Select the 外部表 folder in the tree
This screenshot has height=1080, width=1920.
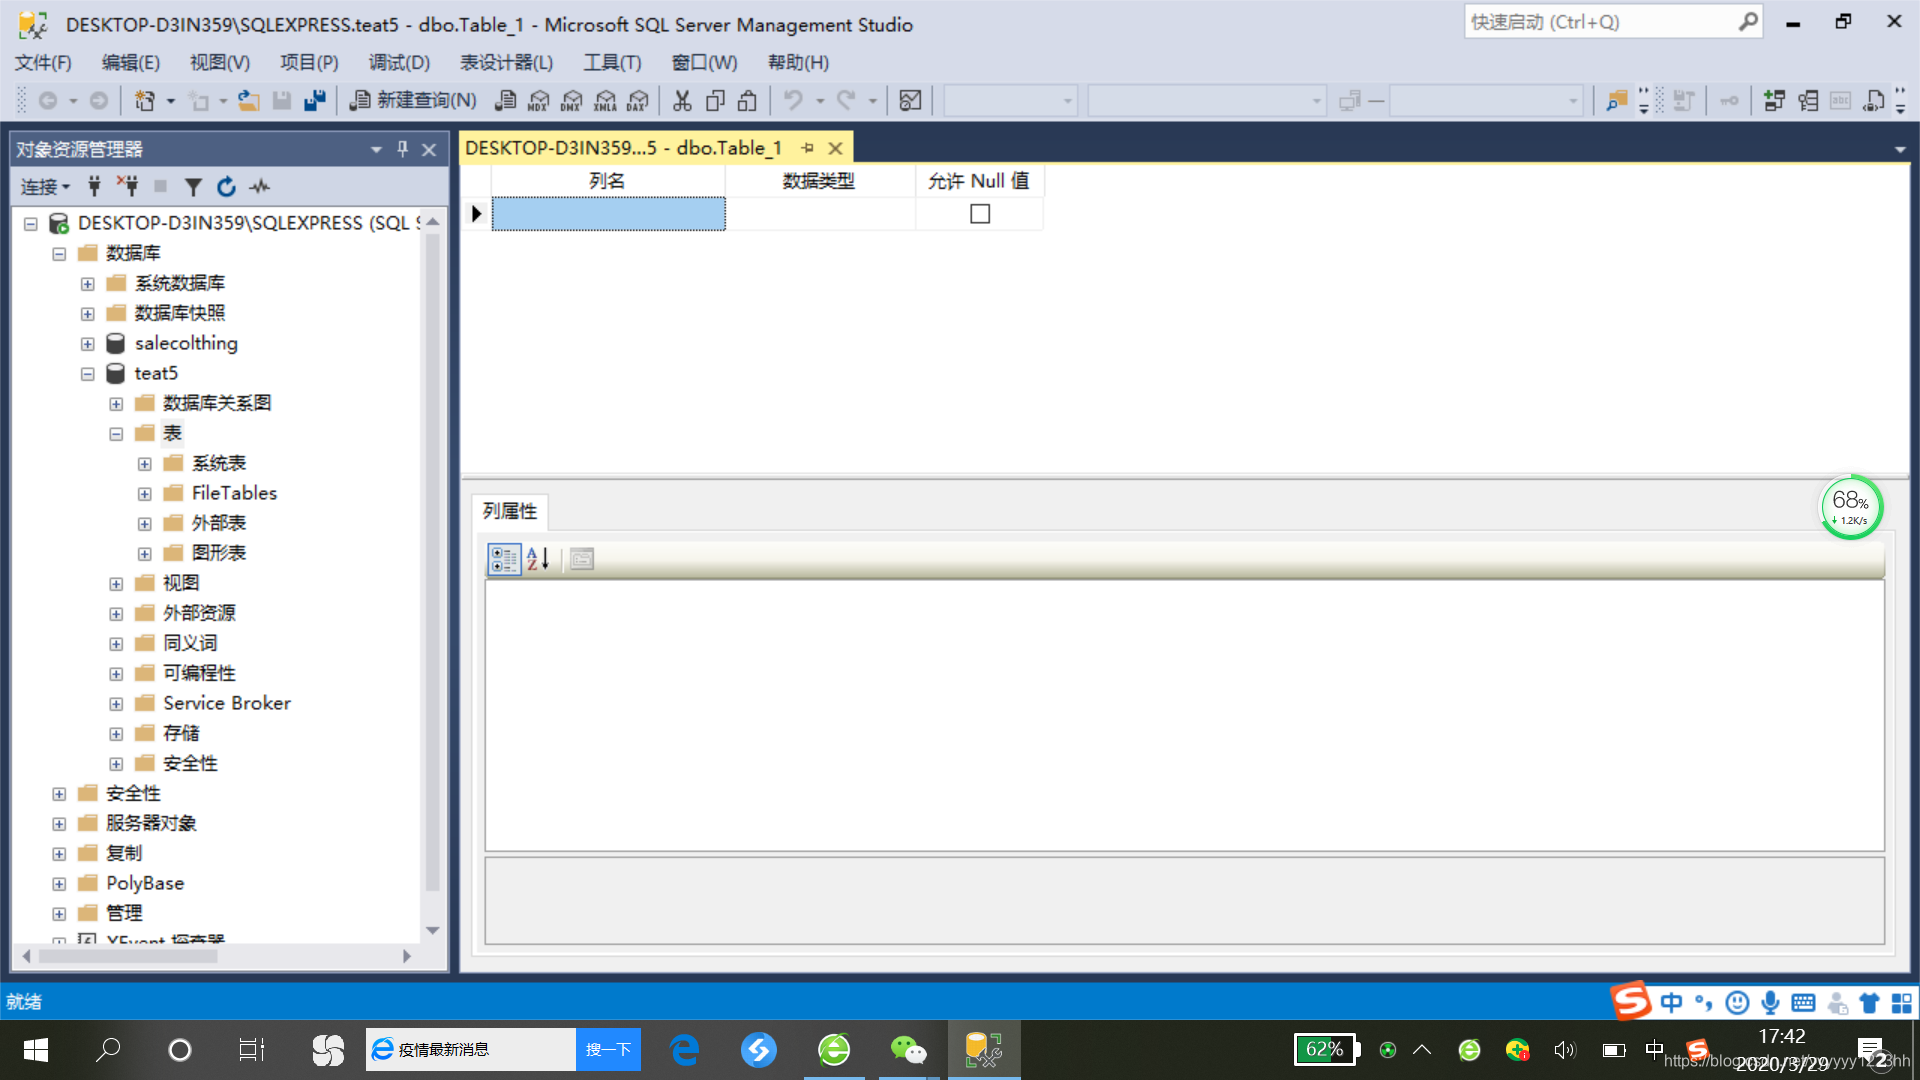[218, 523]
